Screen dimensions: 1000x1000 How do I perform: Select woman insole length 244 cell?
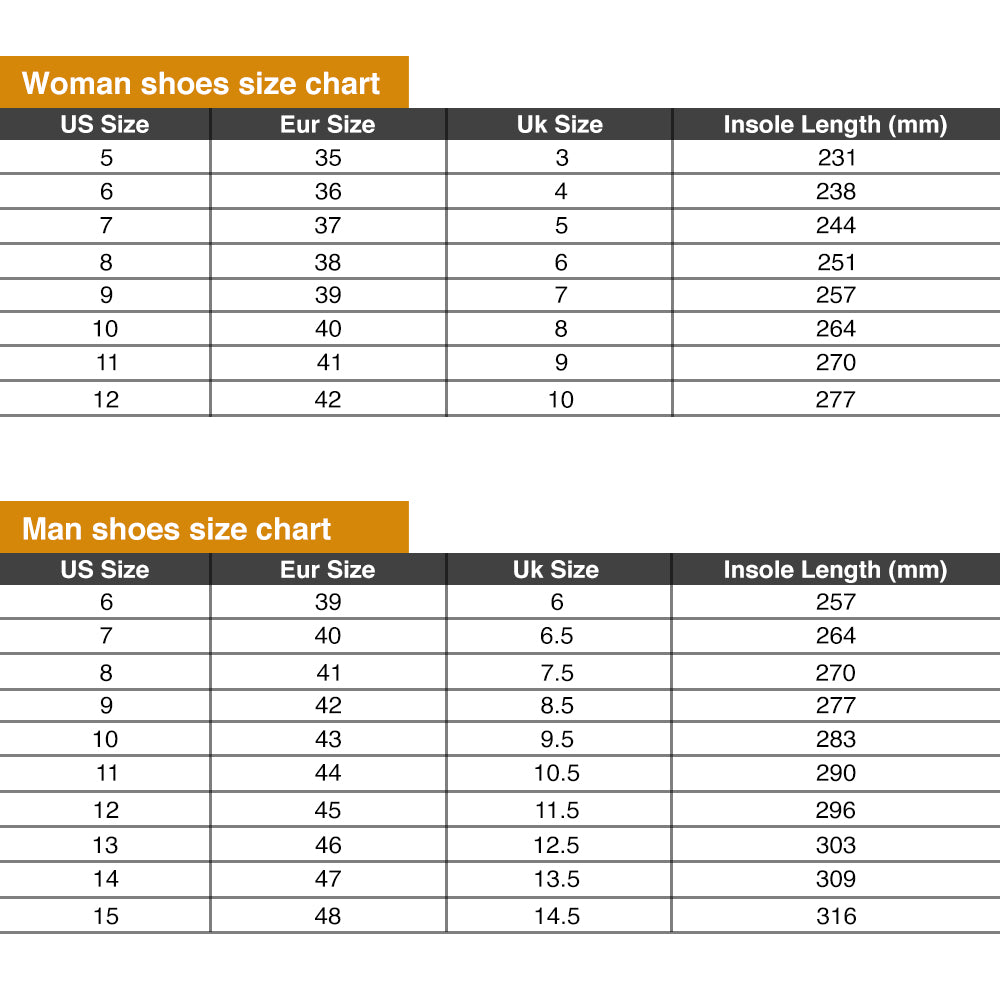pyautogui.click(x=836, y=225)
